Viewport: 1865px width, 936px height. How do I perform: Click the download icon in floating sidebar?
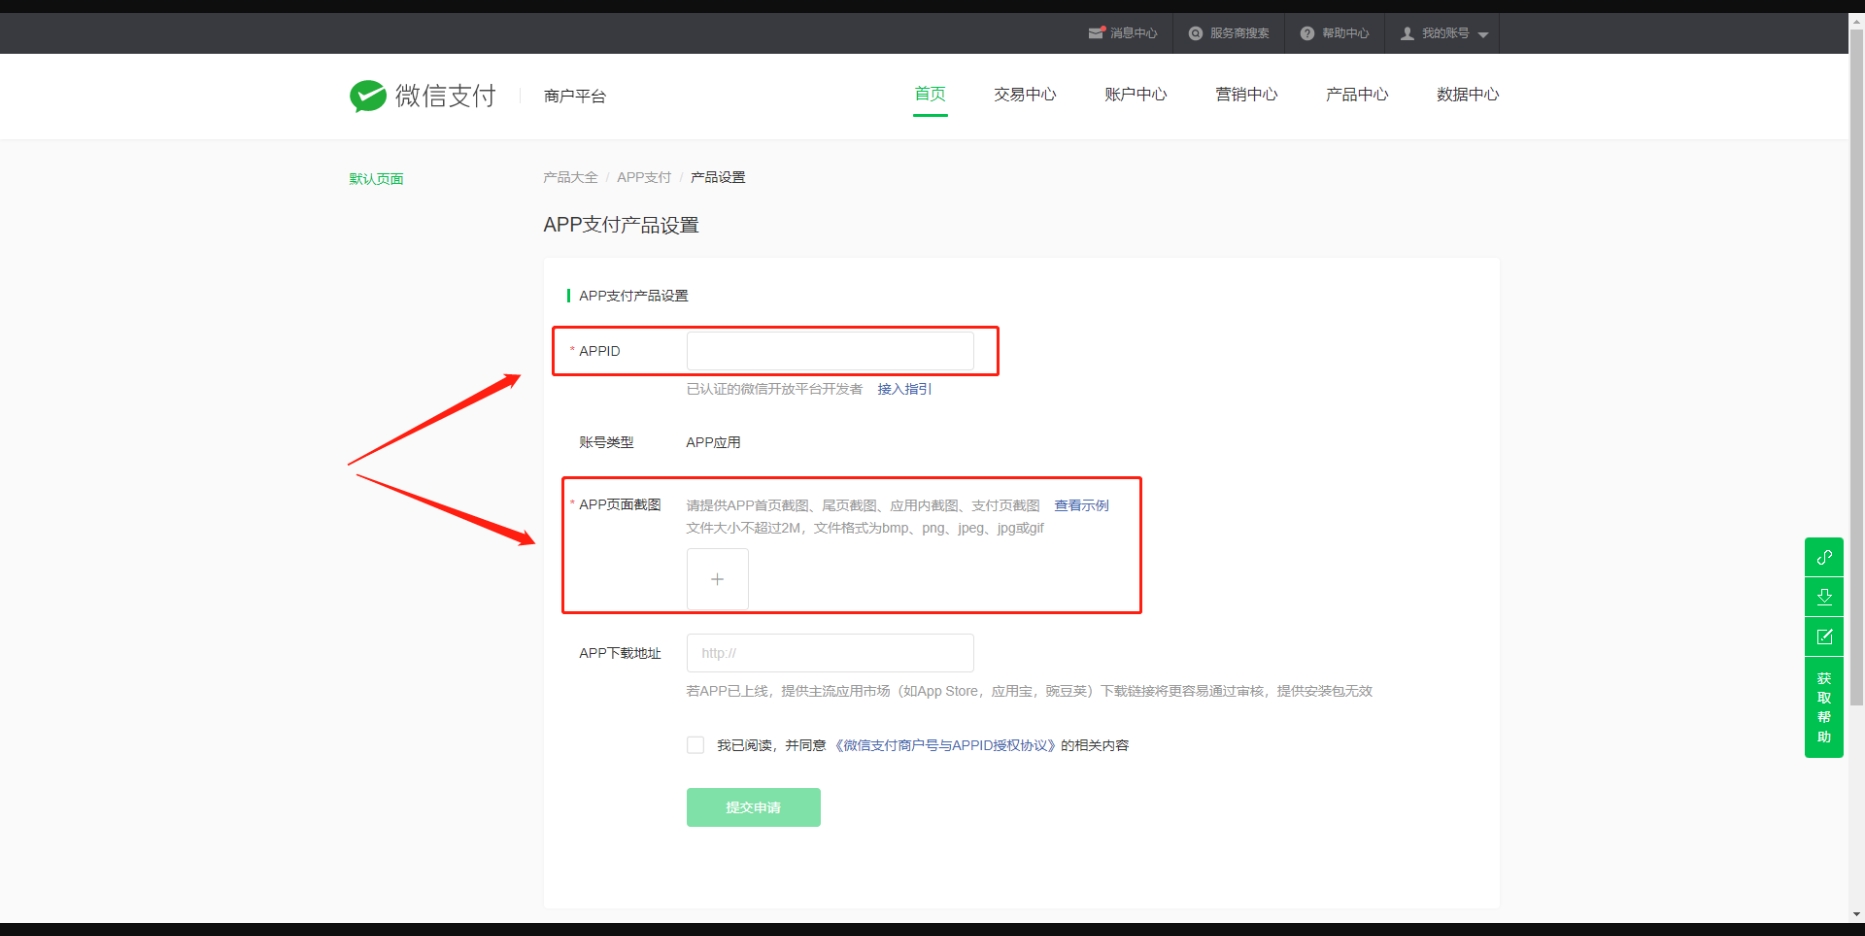click(1824, 597)
